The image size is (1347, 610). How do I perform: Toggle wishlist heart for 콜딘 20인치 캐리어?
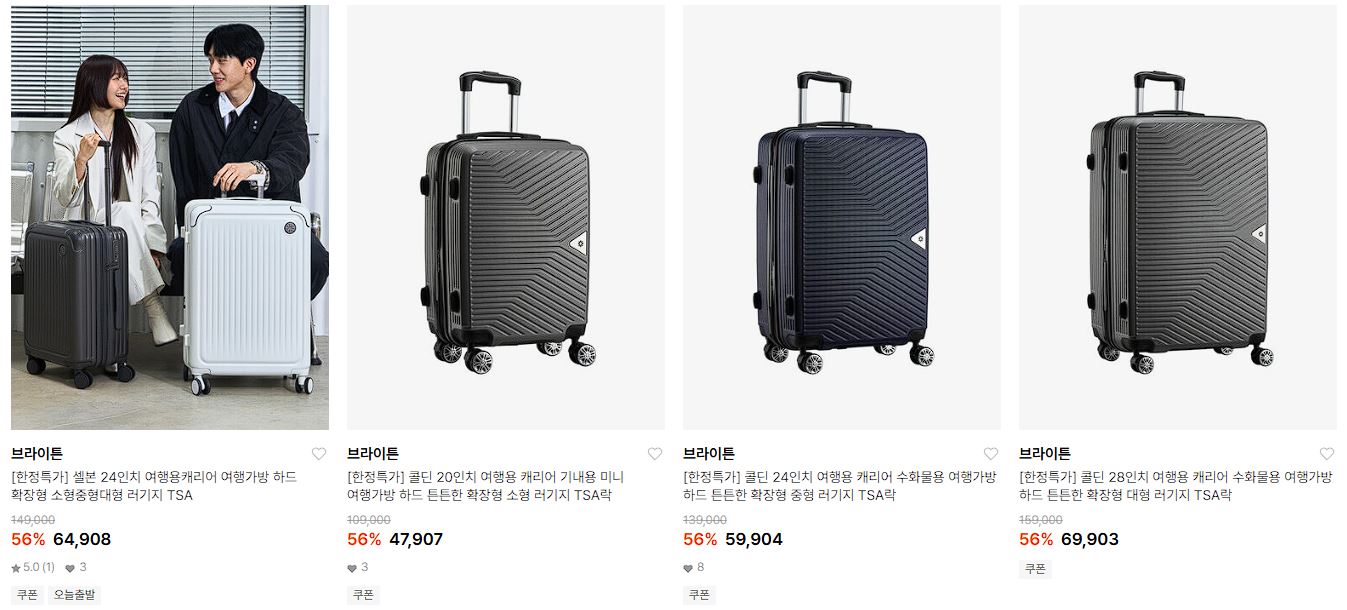click(x=655, y=454)
